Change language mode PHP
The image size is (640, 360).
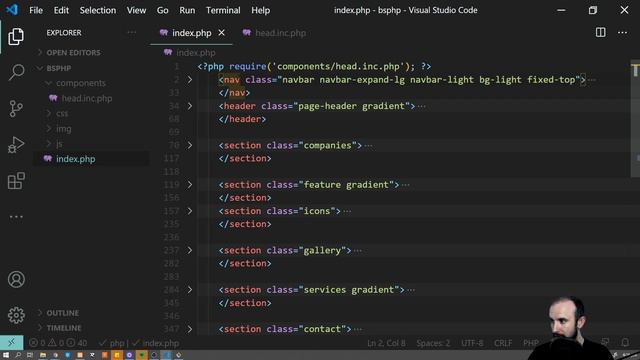click(531, 343)
